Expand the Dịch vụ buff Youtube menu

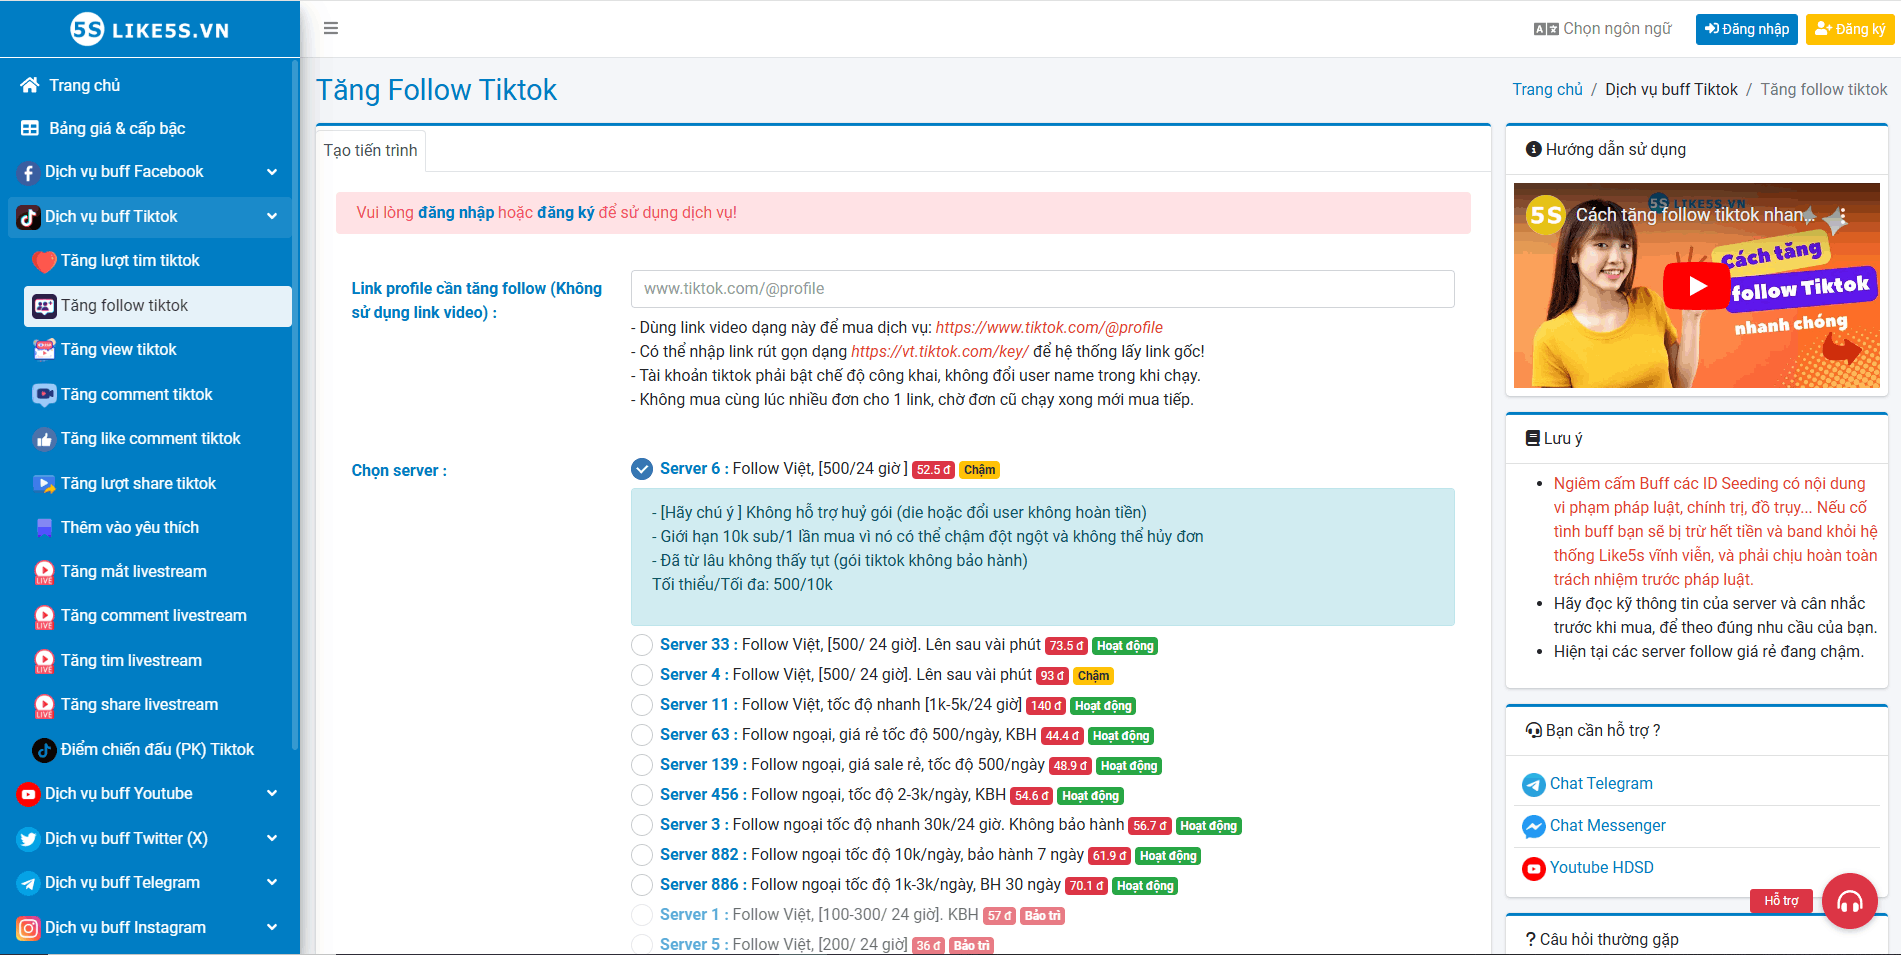point(148,794)
